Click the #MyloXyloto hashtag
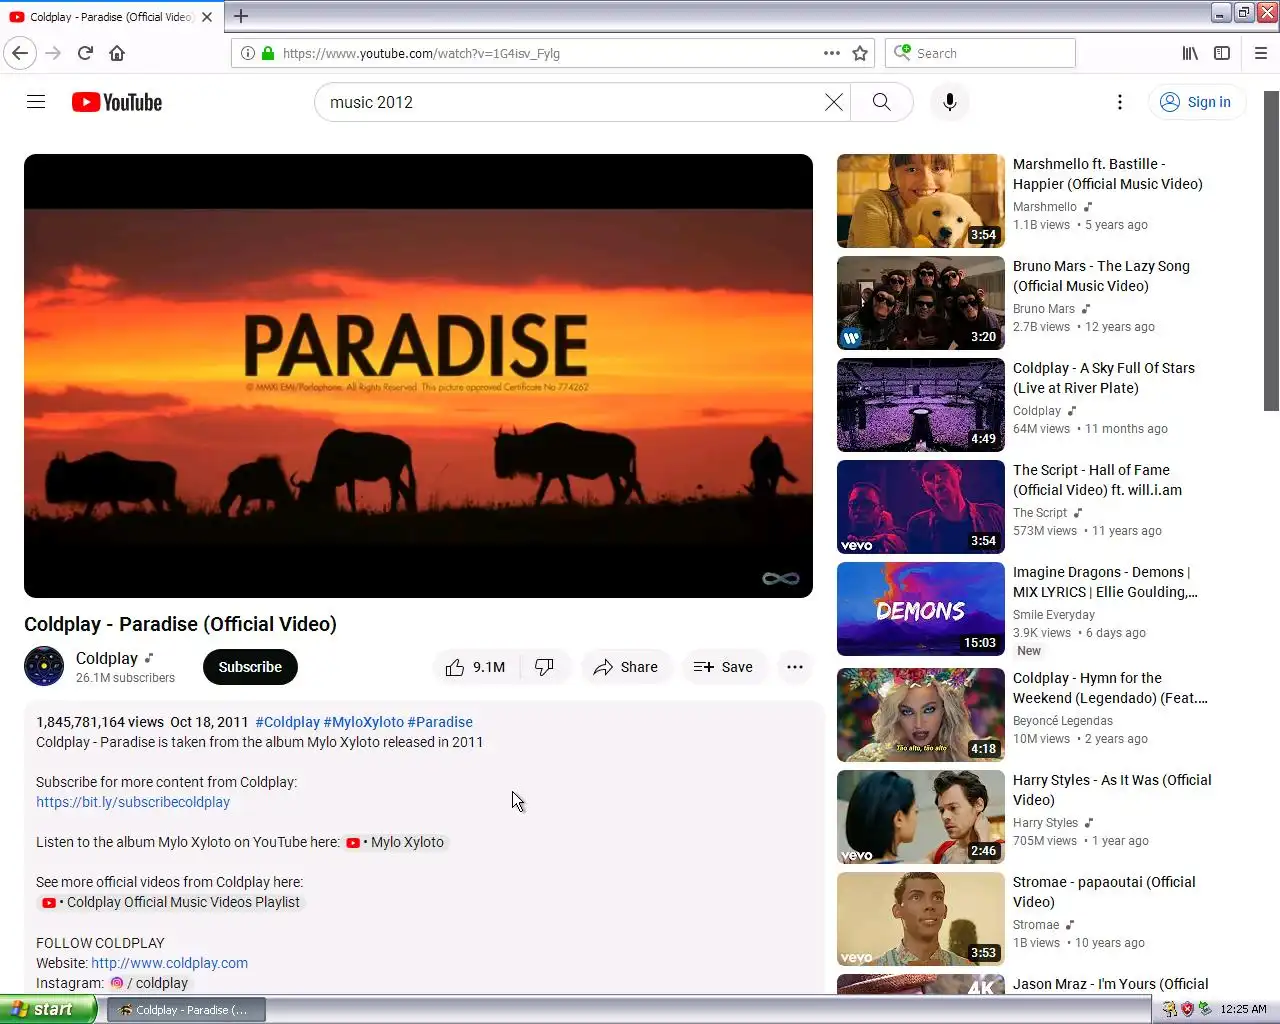This screenshot has width=1280, height=1024. pos(364,722)
